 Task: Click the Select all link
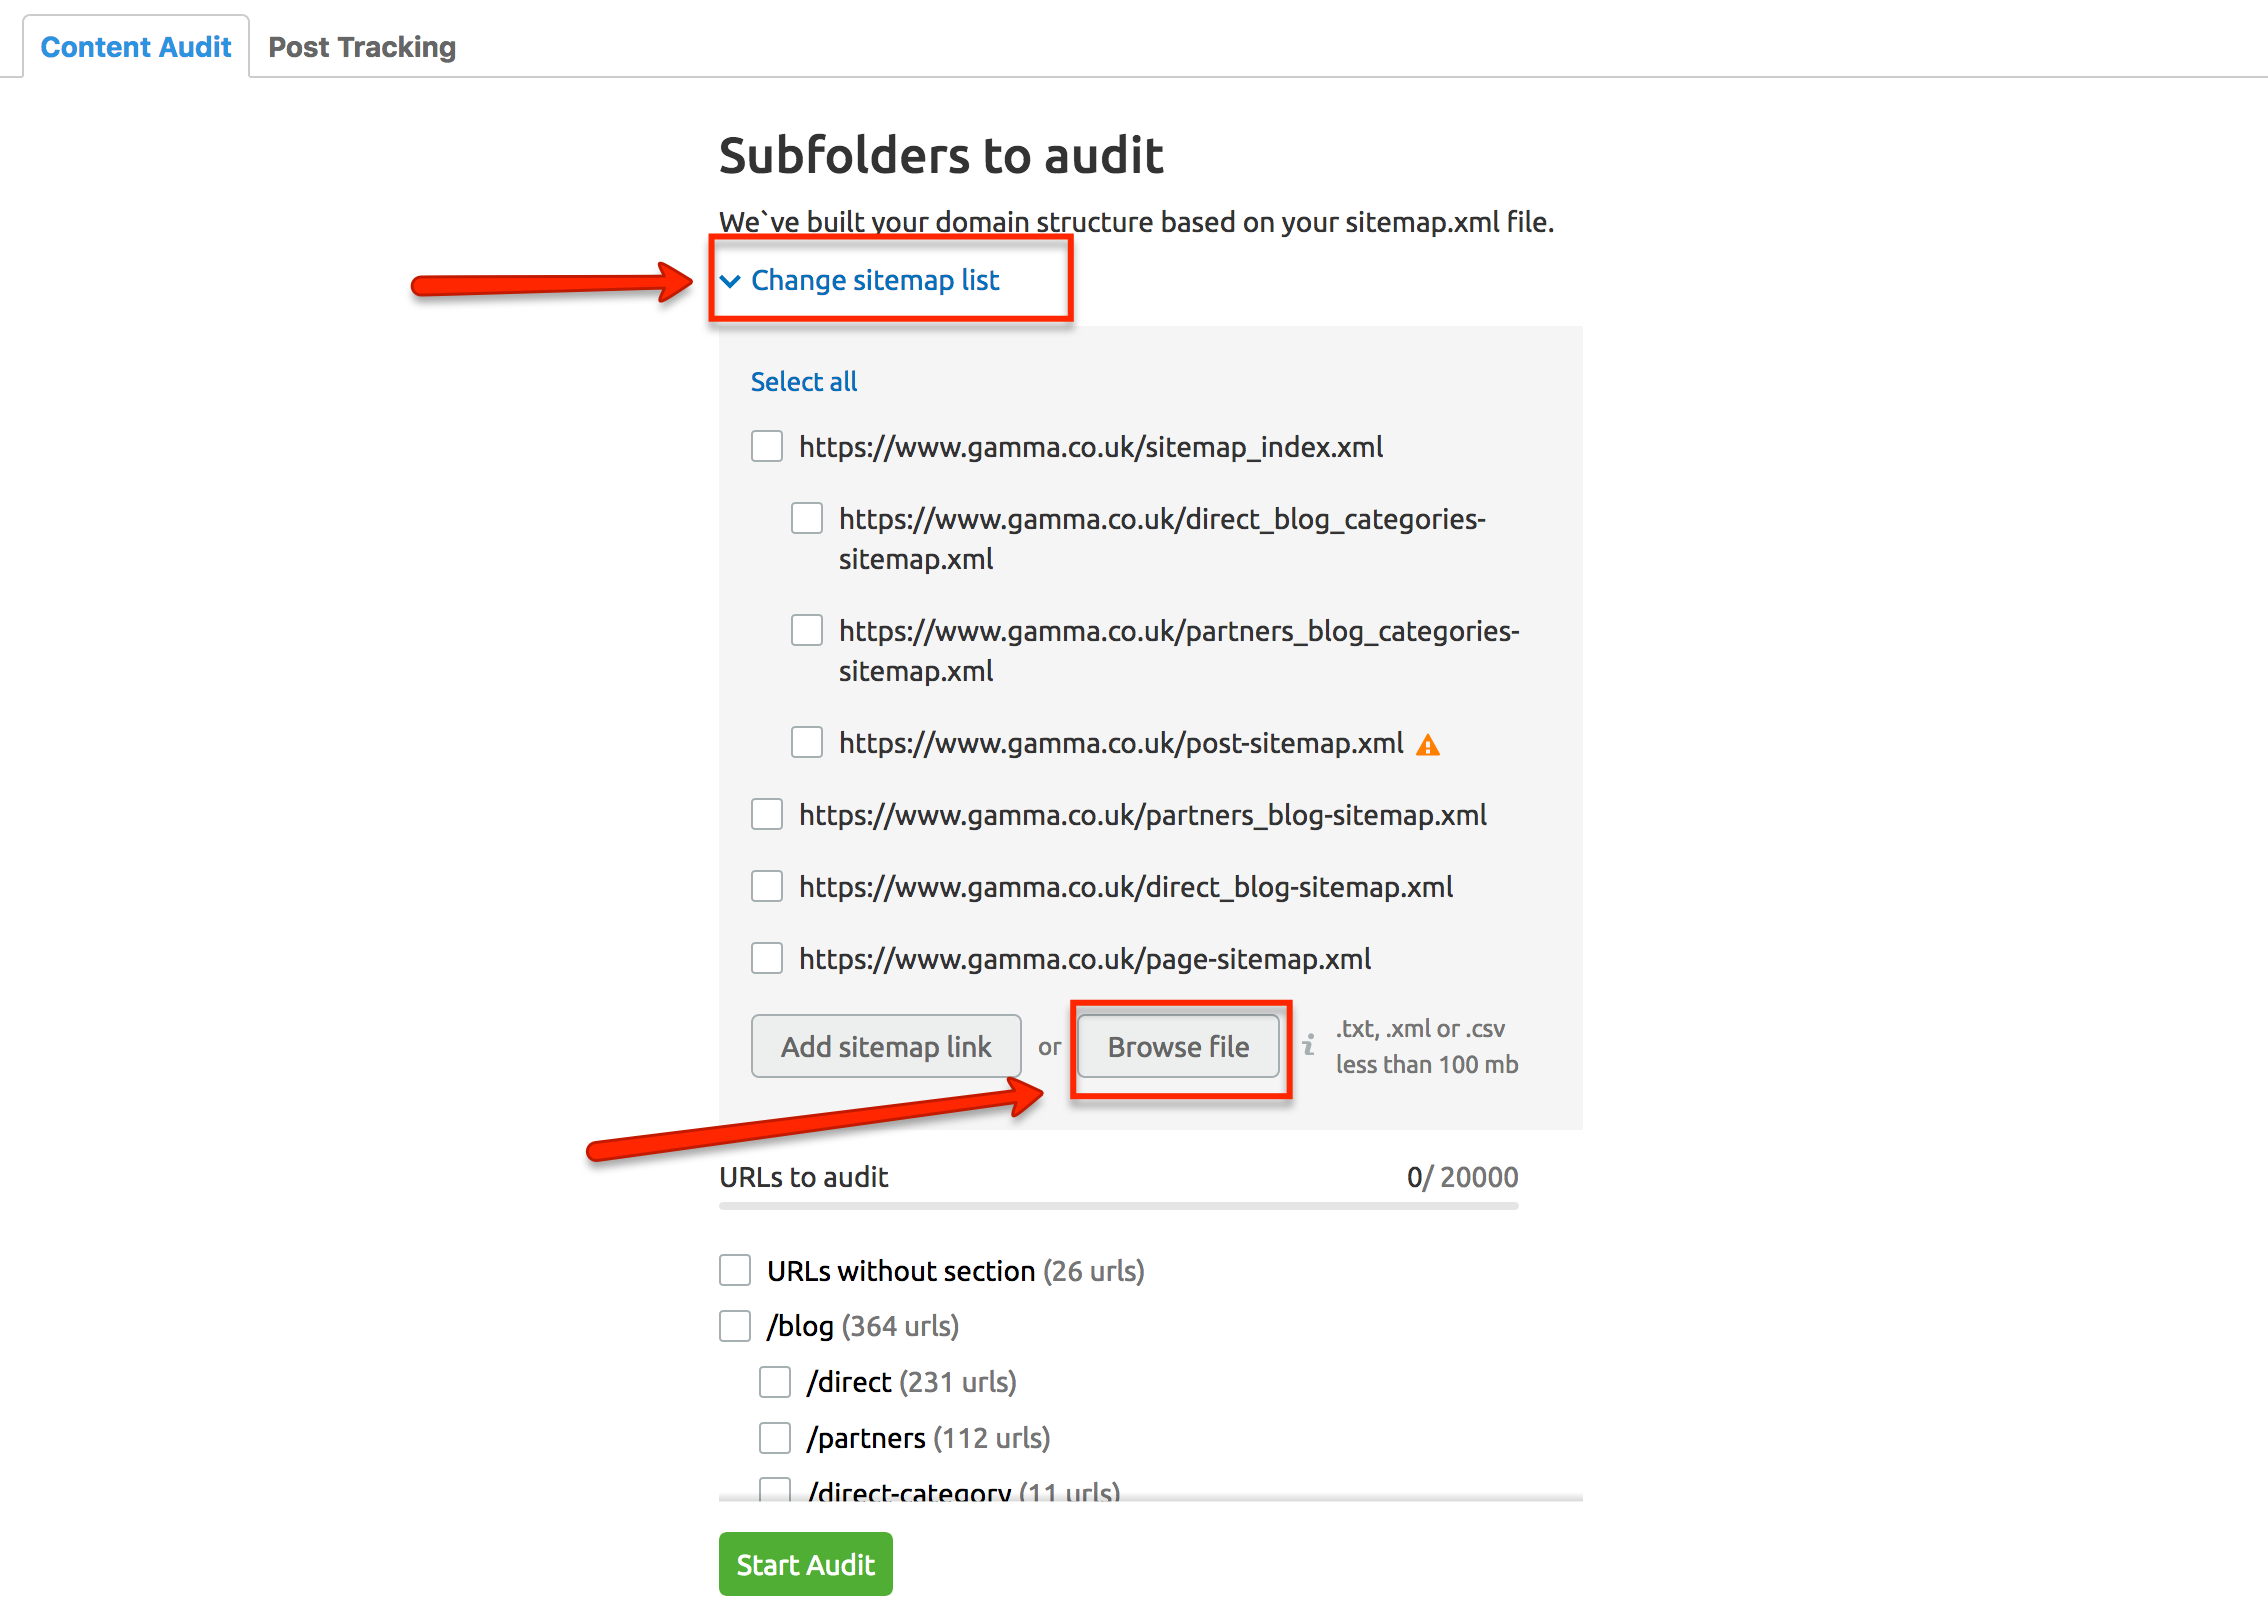(x=804, y=381)
